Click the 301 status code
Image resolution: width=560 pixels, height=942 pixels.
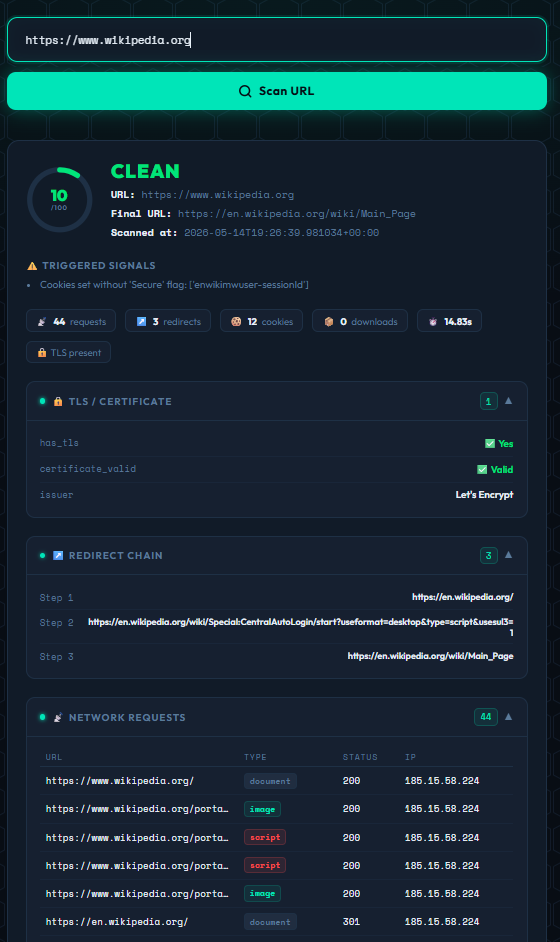click(351, 922)
